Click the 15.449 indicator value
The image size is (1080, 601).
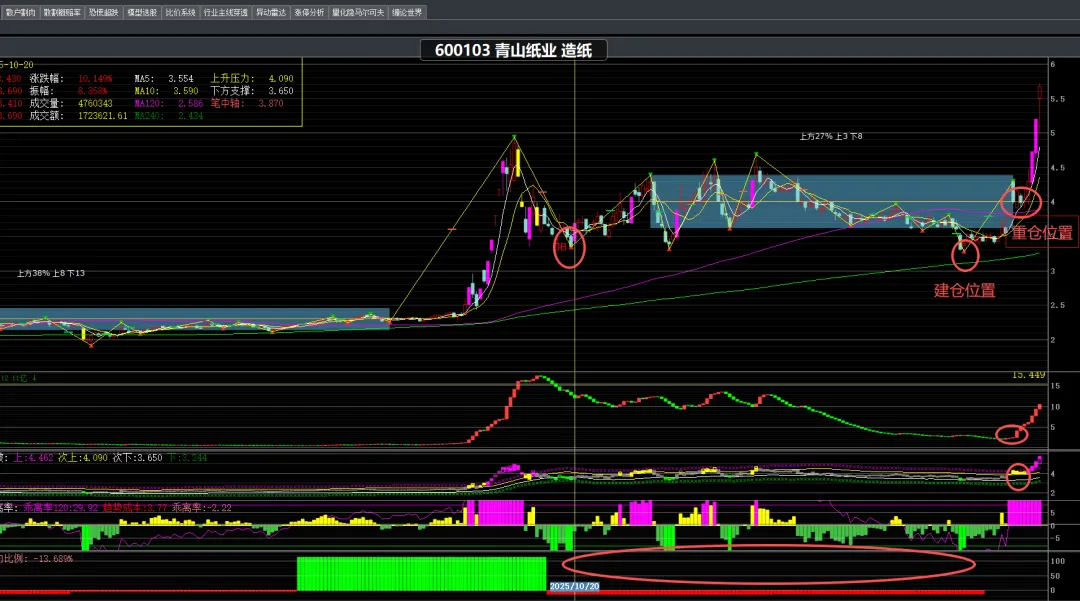pos(1028,375)
